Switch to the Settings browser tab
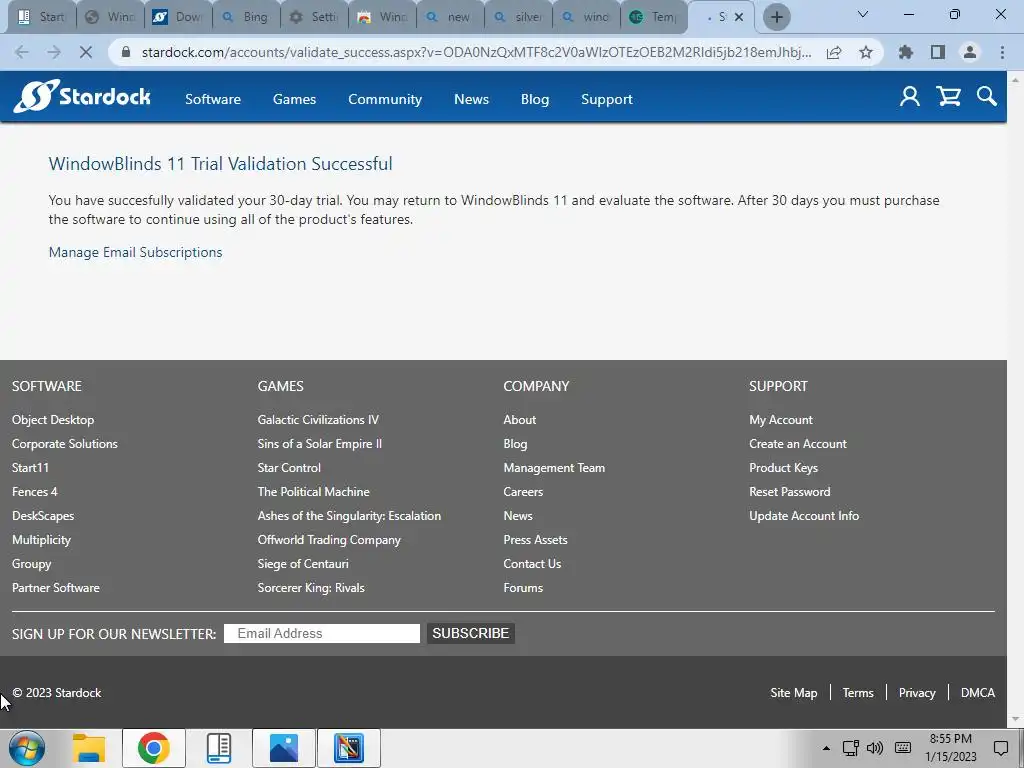1024x768 pixels. [x=314, y=18]
